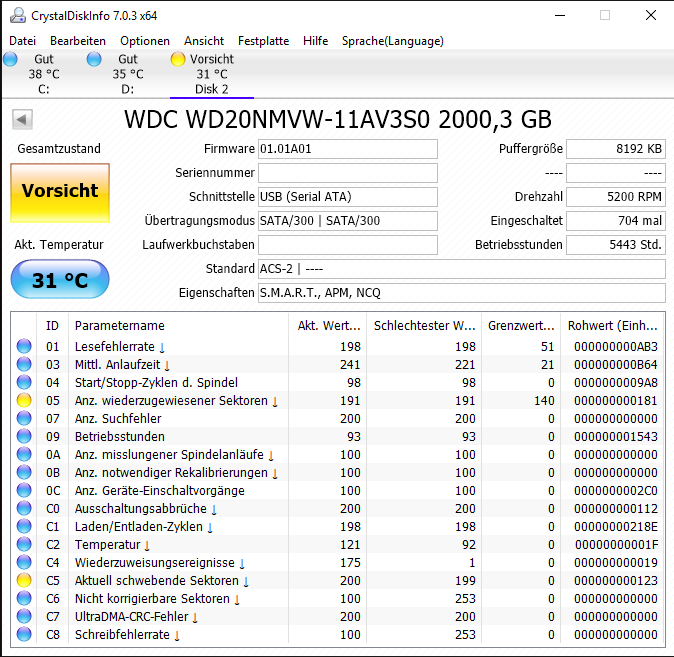
Task: Click blue status orb for Mittl. Anlaufzeit row
Action: pyautogui.click(x=24, y=364)
